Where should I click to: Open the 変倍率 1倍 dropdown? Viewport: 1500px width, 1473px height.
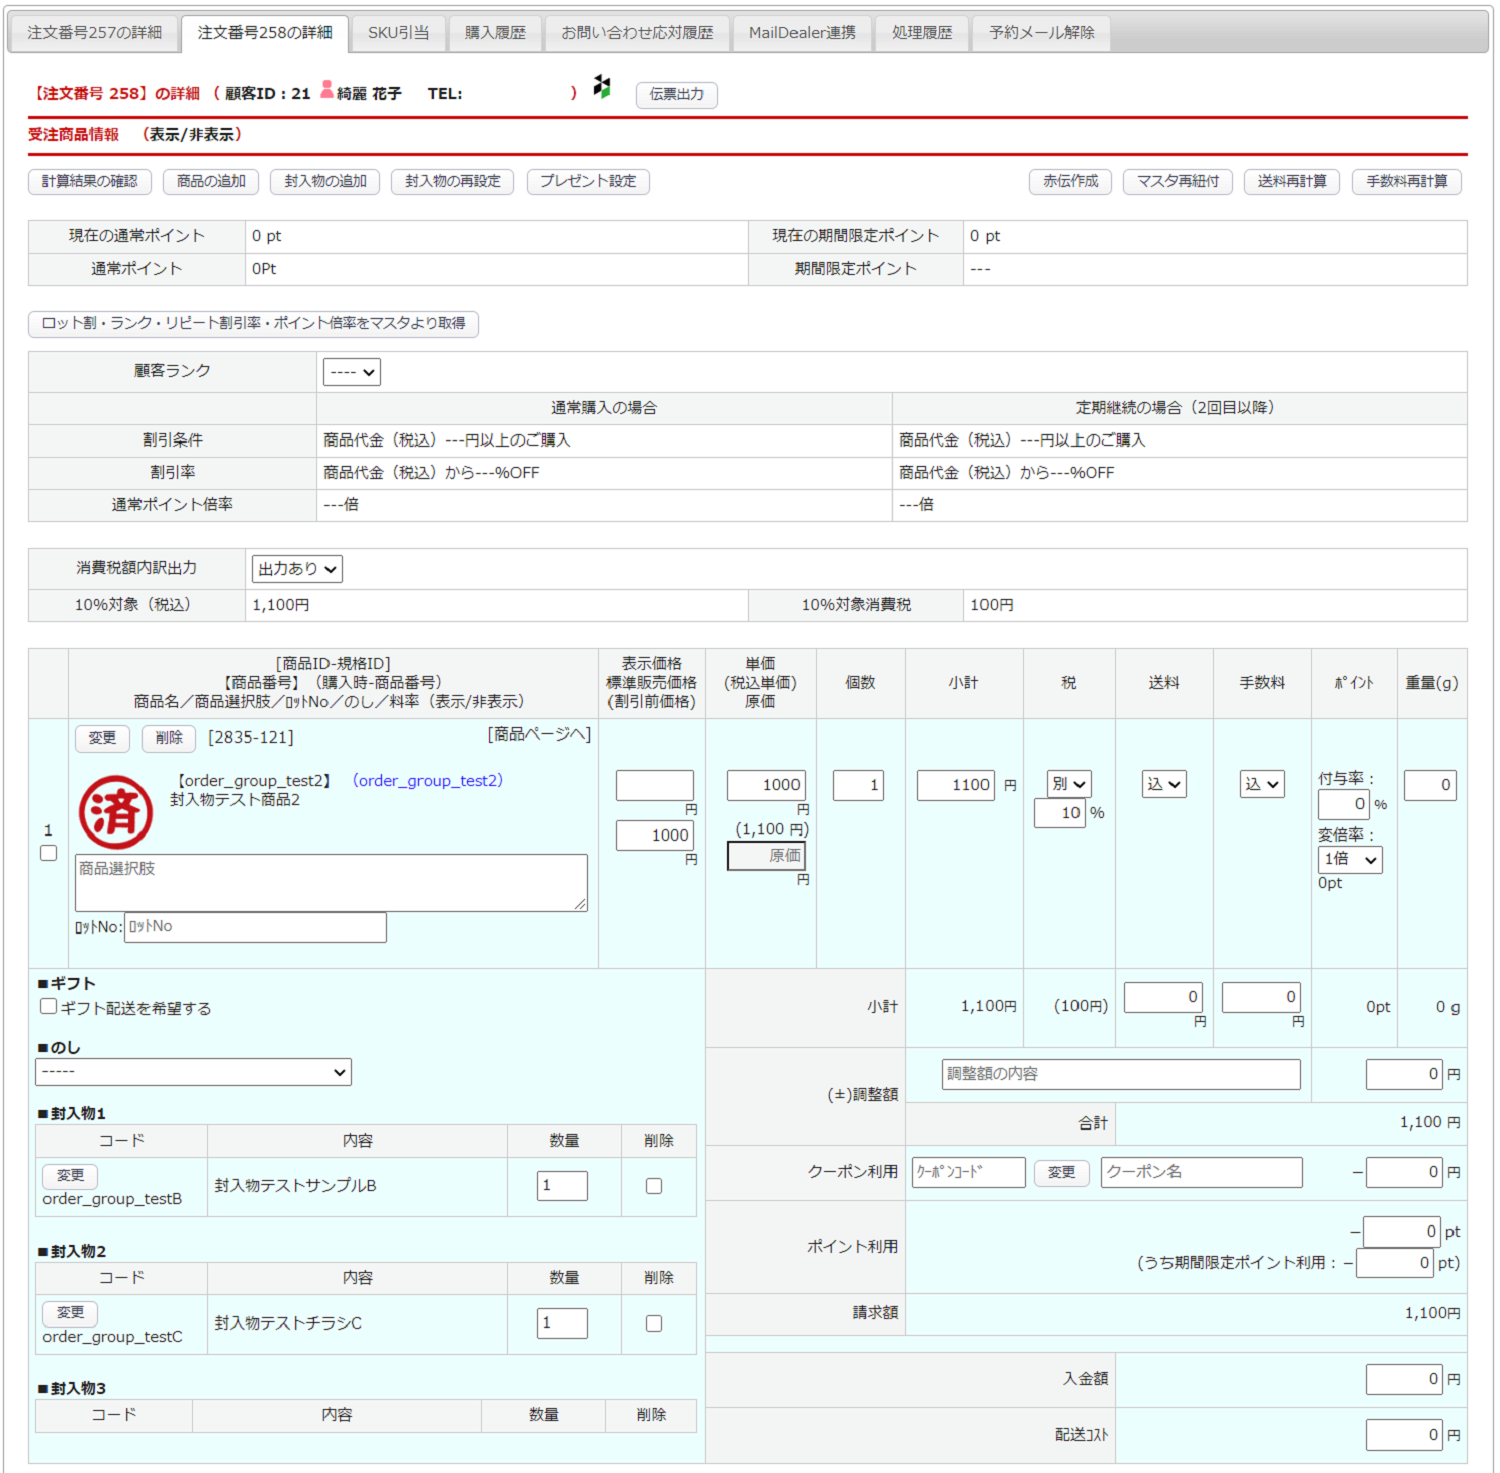tap(1350, 859)
